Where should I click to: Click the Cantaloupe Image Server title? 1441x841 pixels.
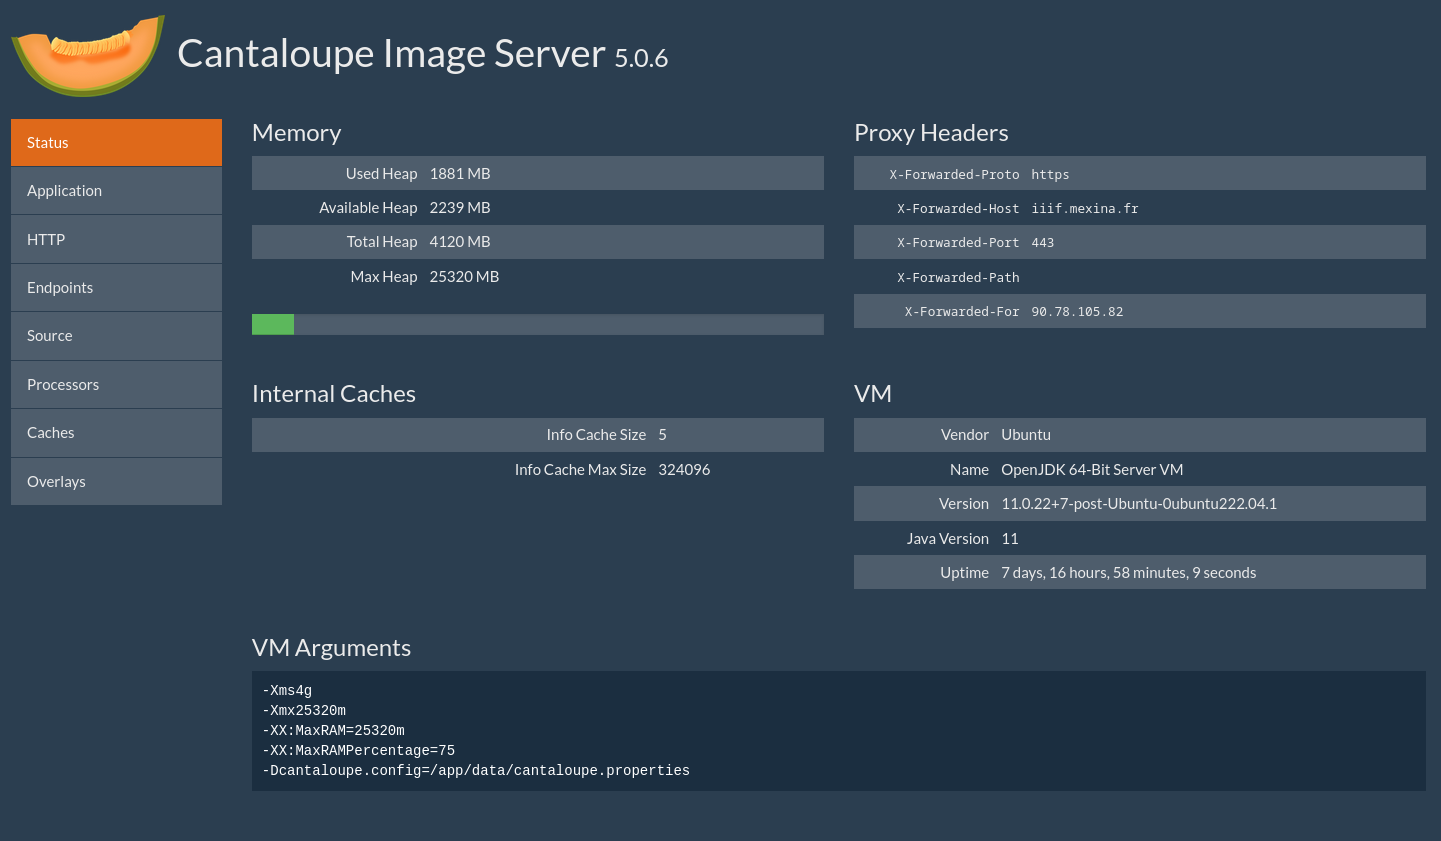point(391,54)
